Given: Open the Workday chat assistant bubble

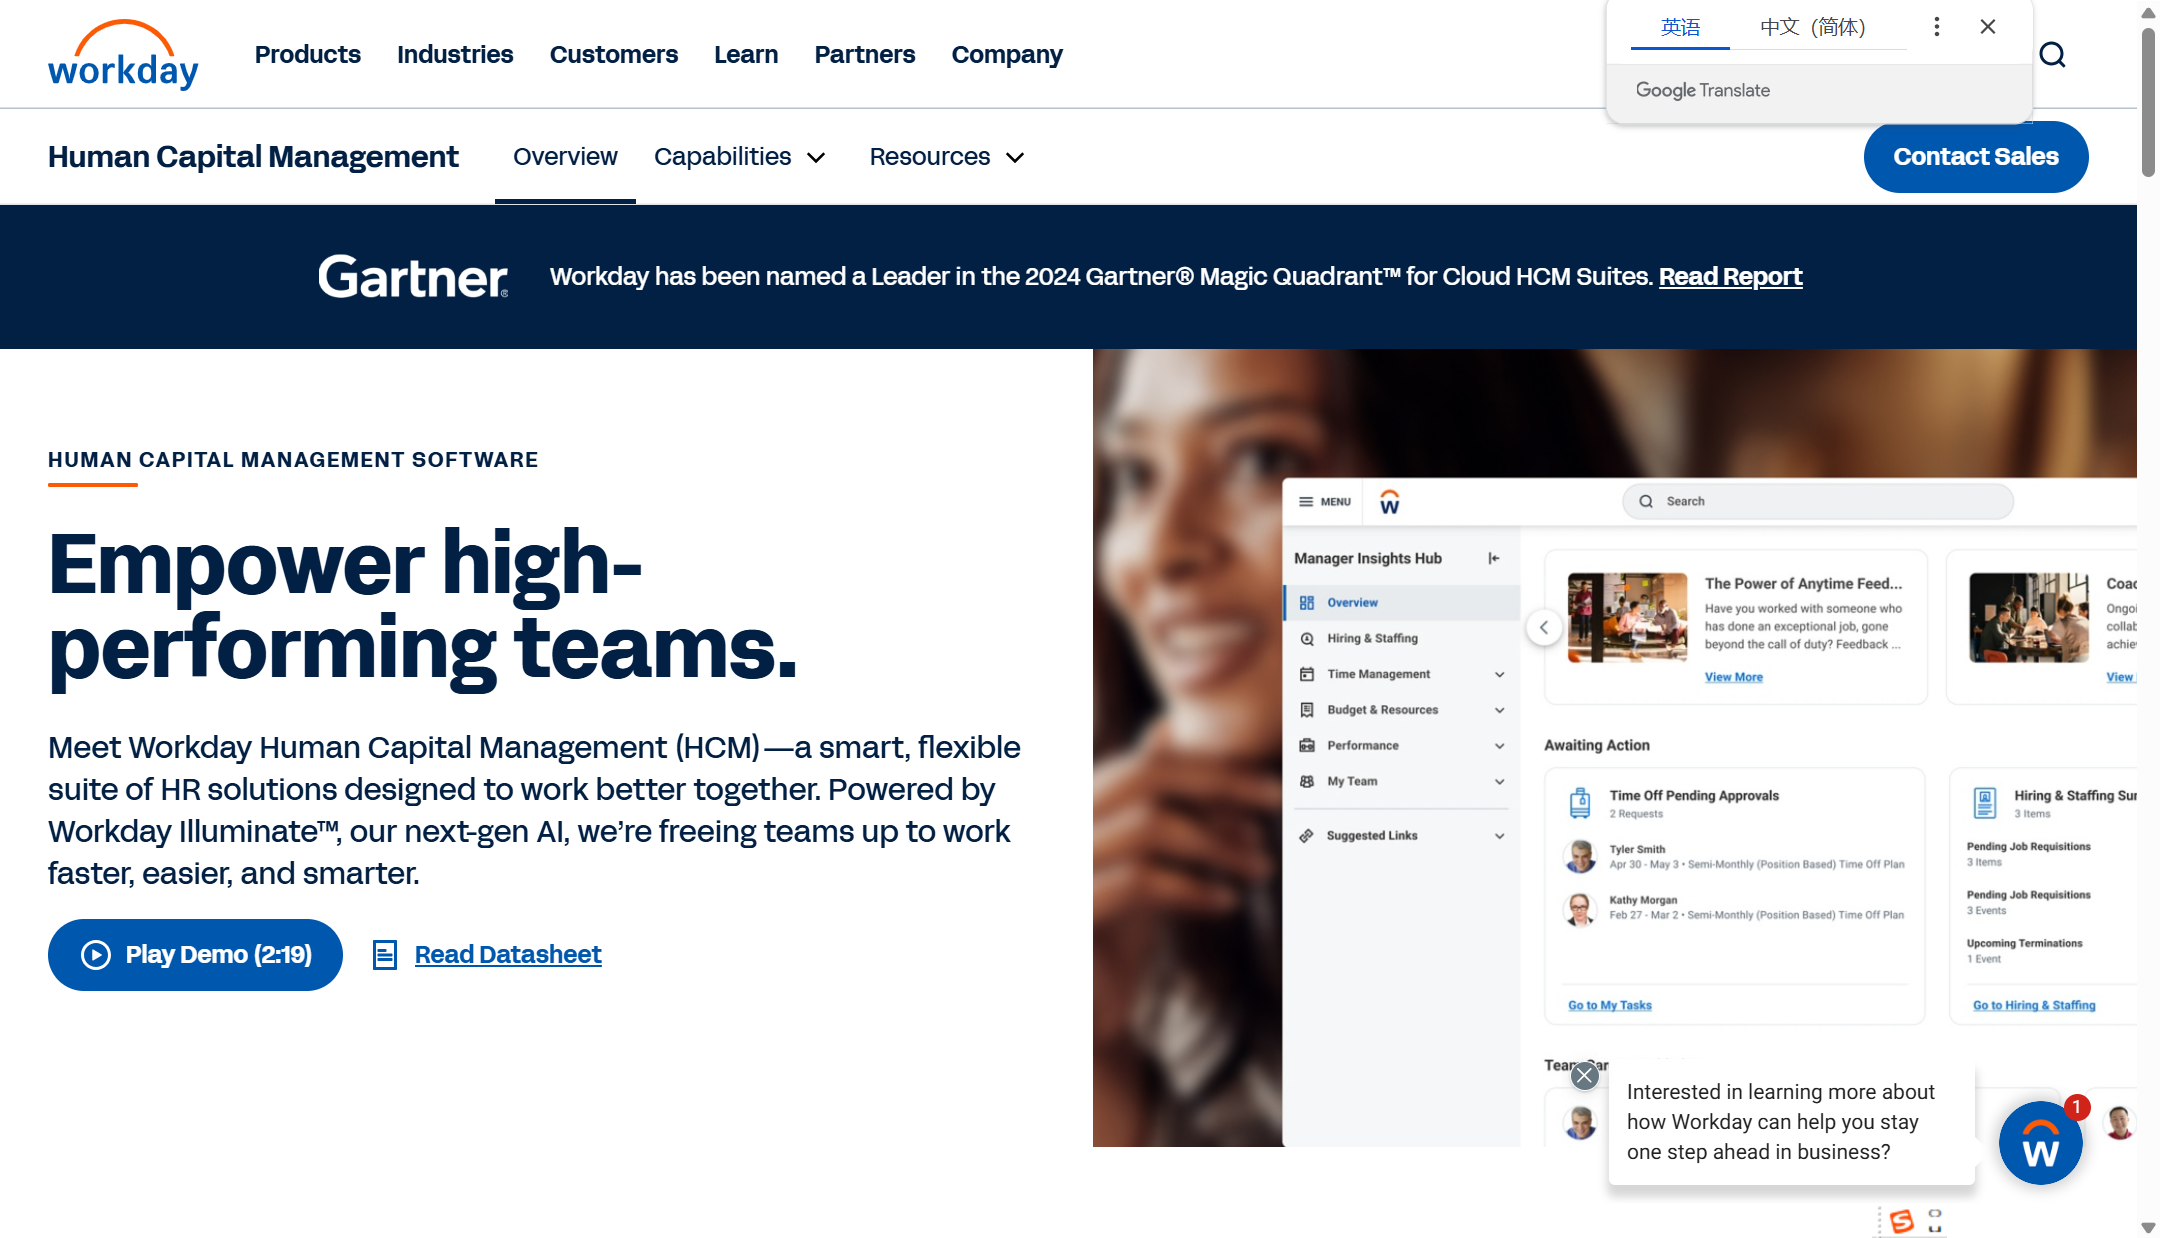Looking at the screenshot, I should (x=2039, y=1143).
